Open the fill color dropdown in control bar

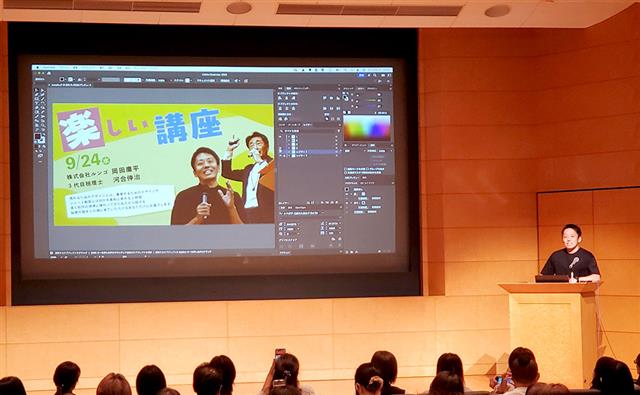[62, 80]
